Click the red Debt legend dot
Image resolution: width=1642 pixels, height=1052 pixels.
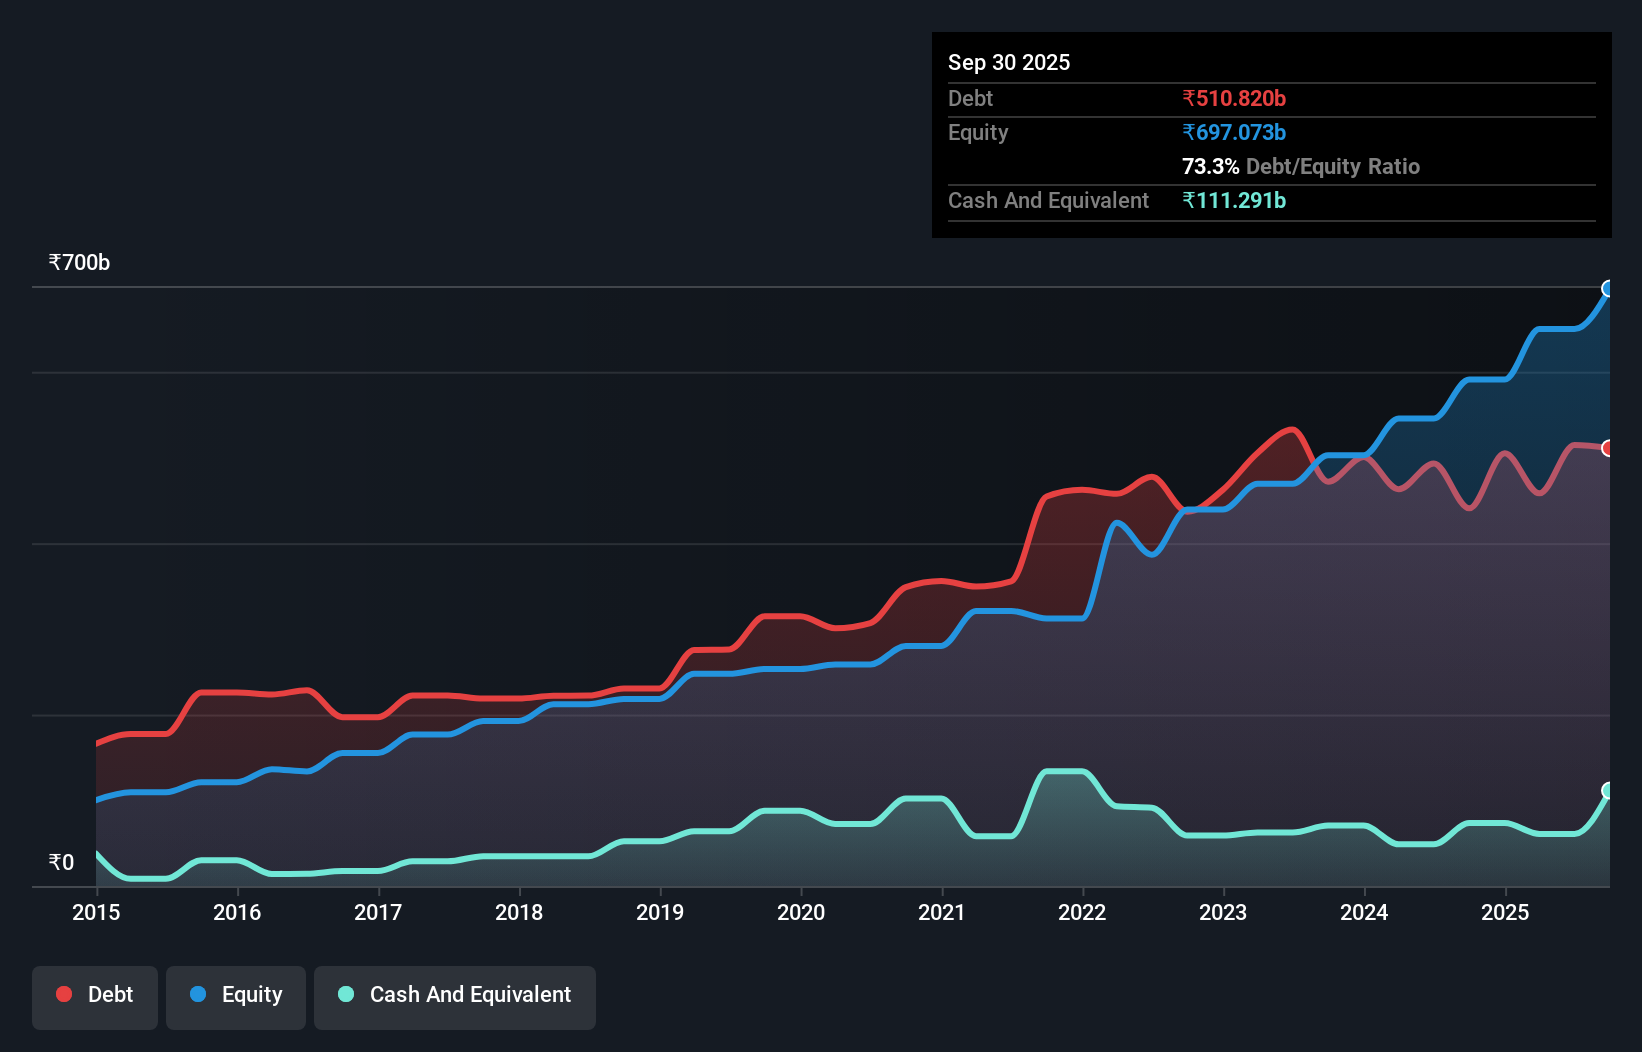tap(63, 994)
